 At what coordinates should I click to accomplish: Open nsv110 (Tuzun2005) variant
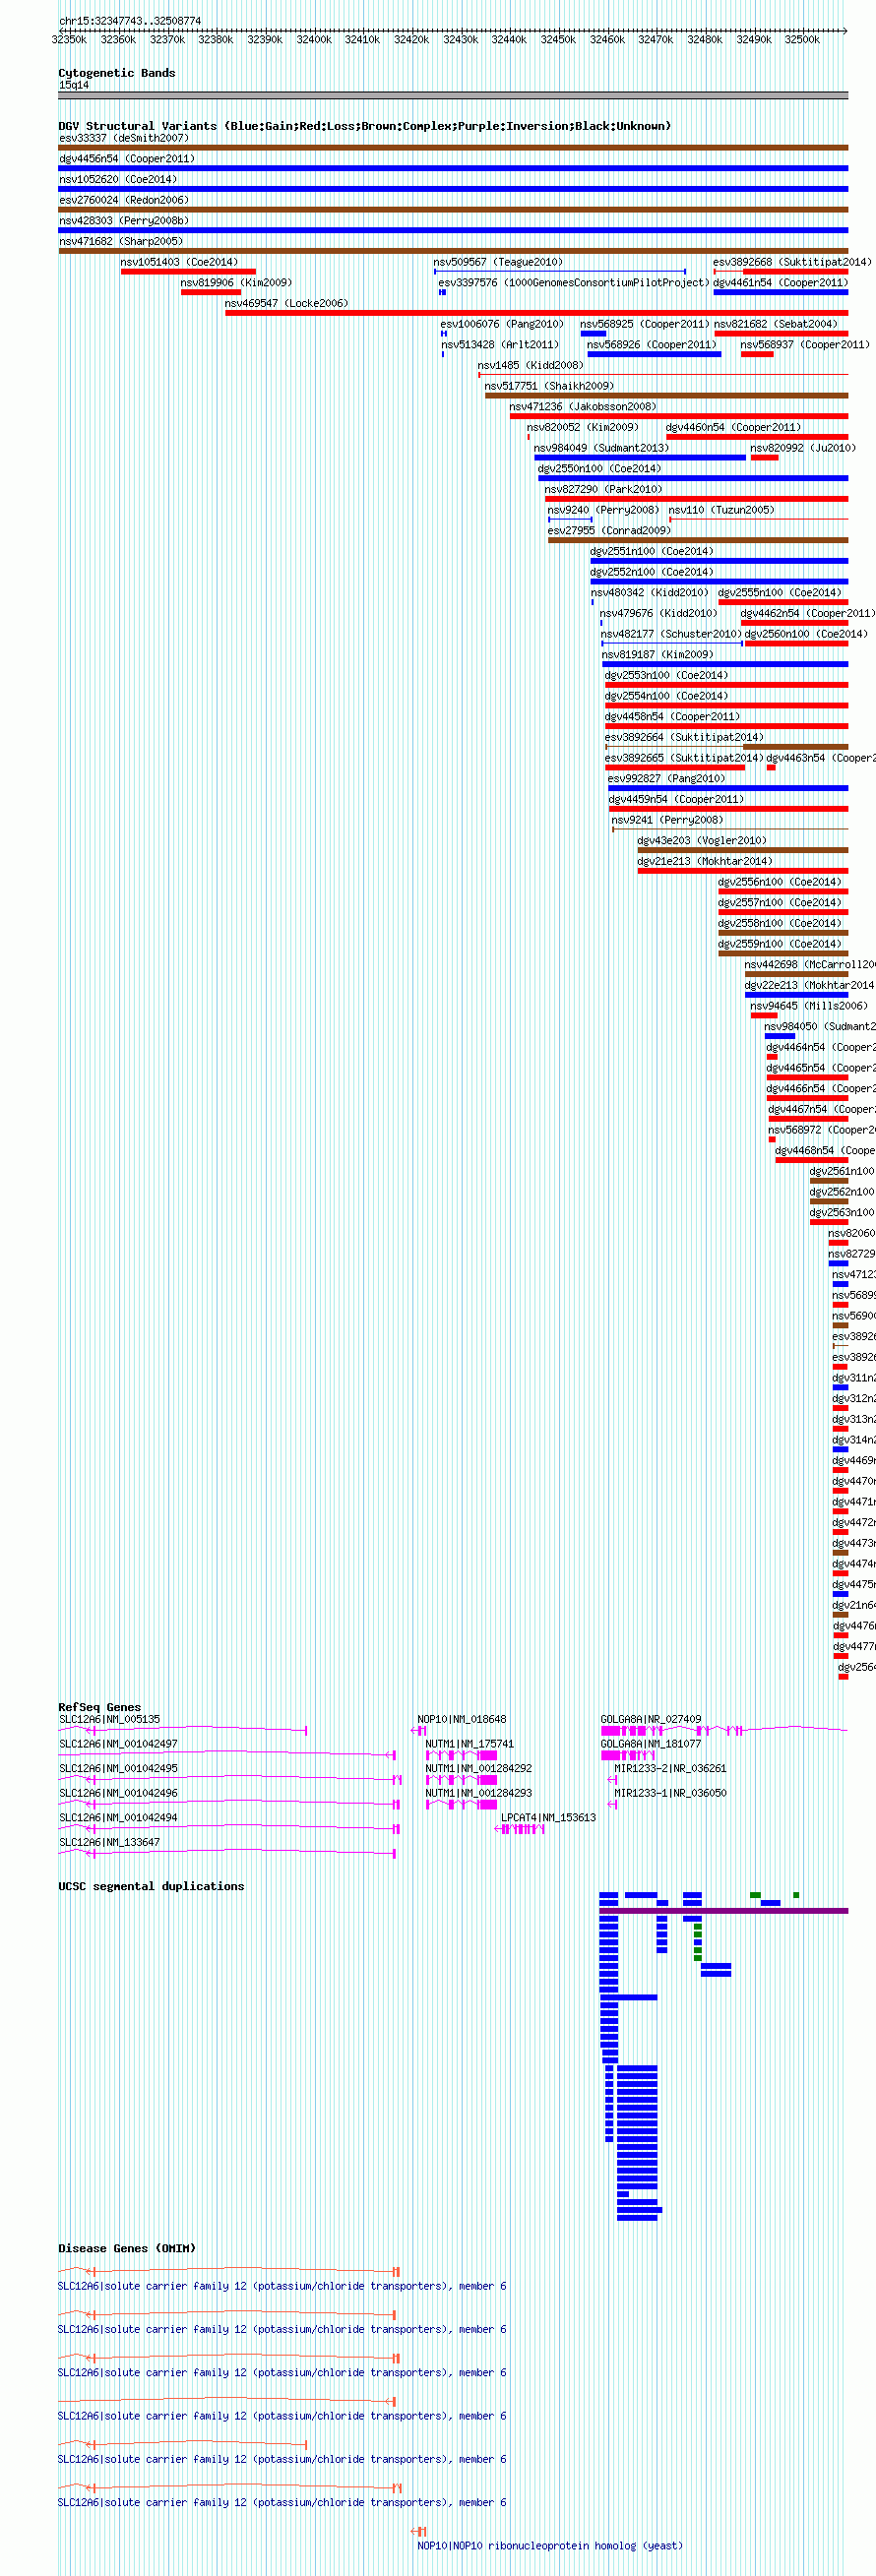pos(758,520)
